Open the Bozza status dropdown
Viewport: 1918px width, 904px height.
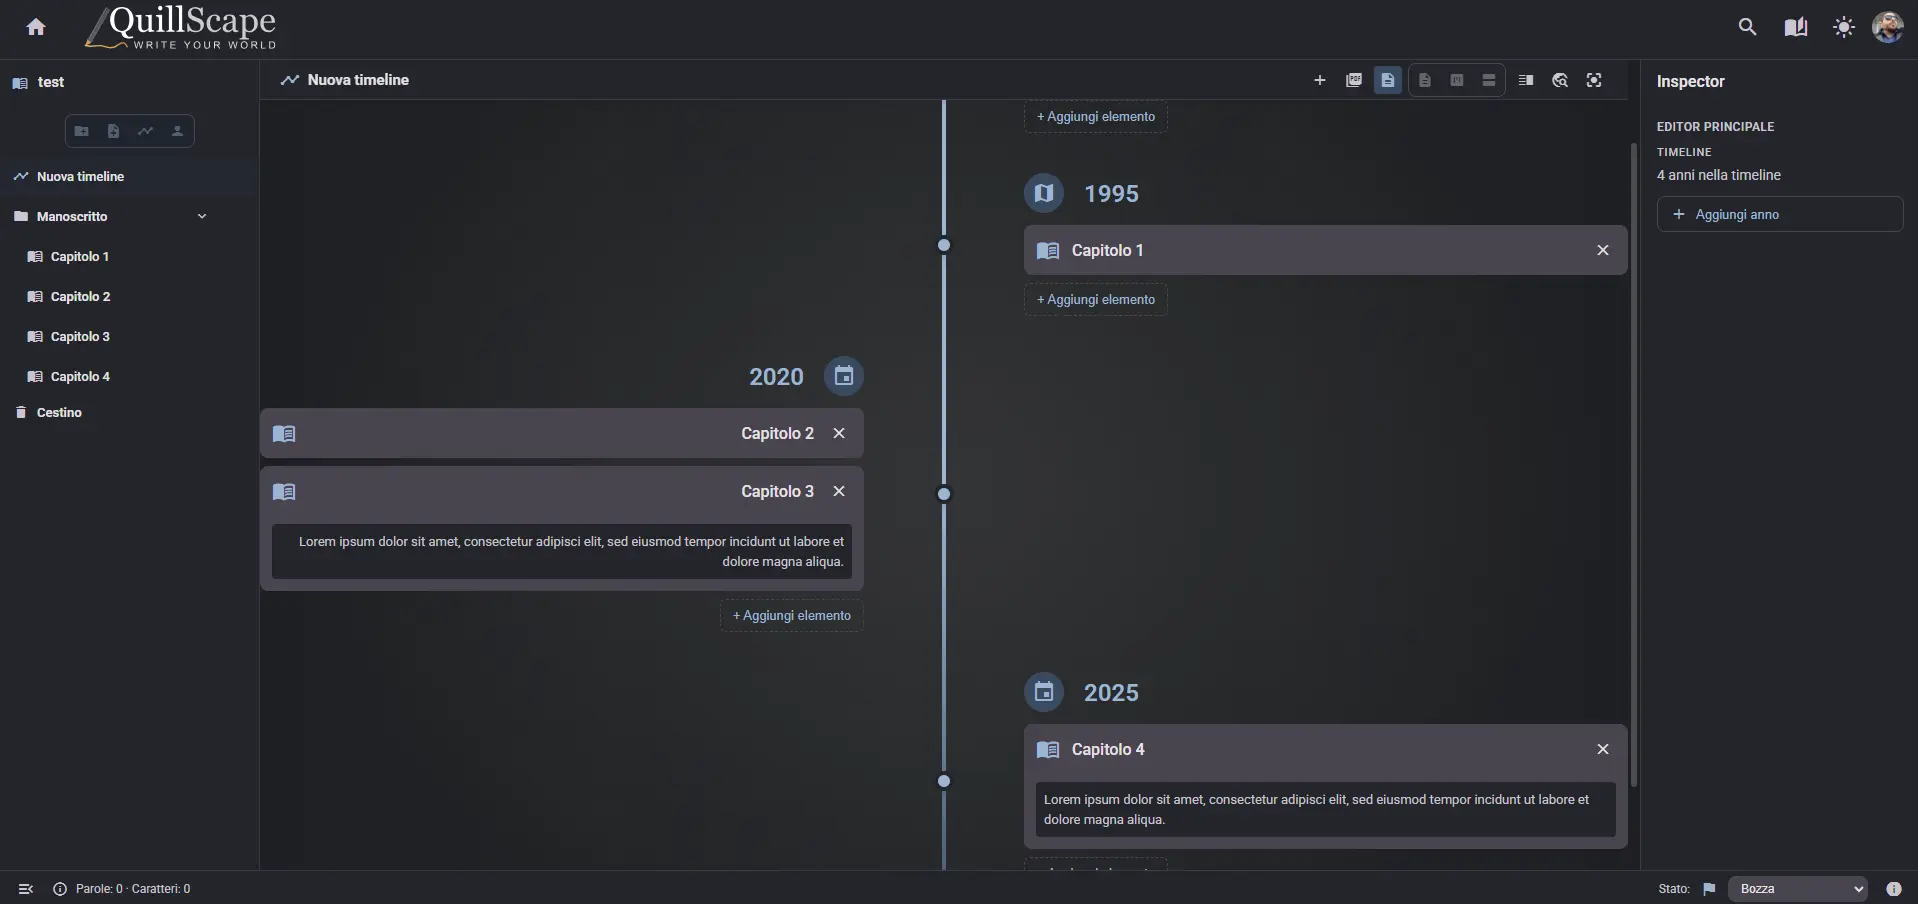tap(1795, 888)
